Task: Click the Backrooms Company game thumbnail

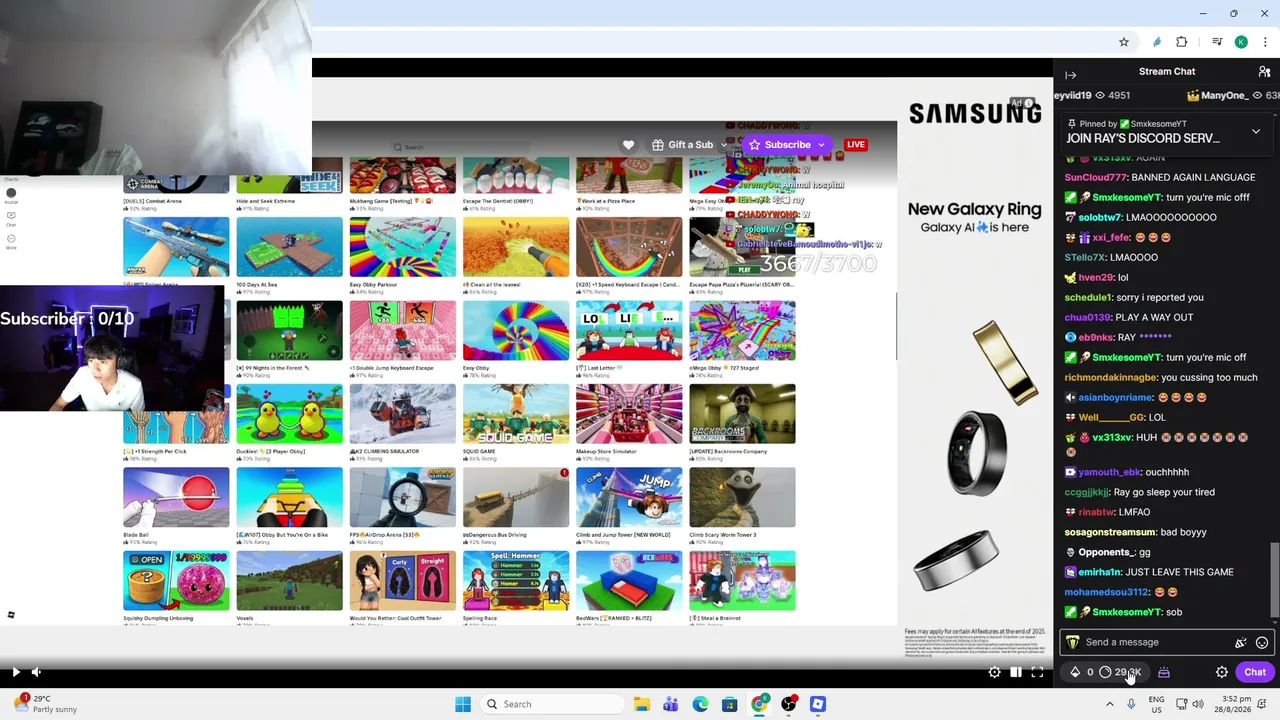Action: [742, 414]
